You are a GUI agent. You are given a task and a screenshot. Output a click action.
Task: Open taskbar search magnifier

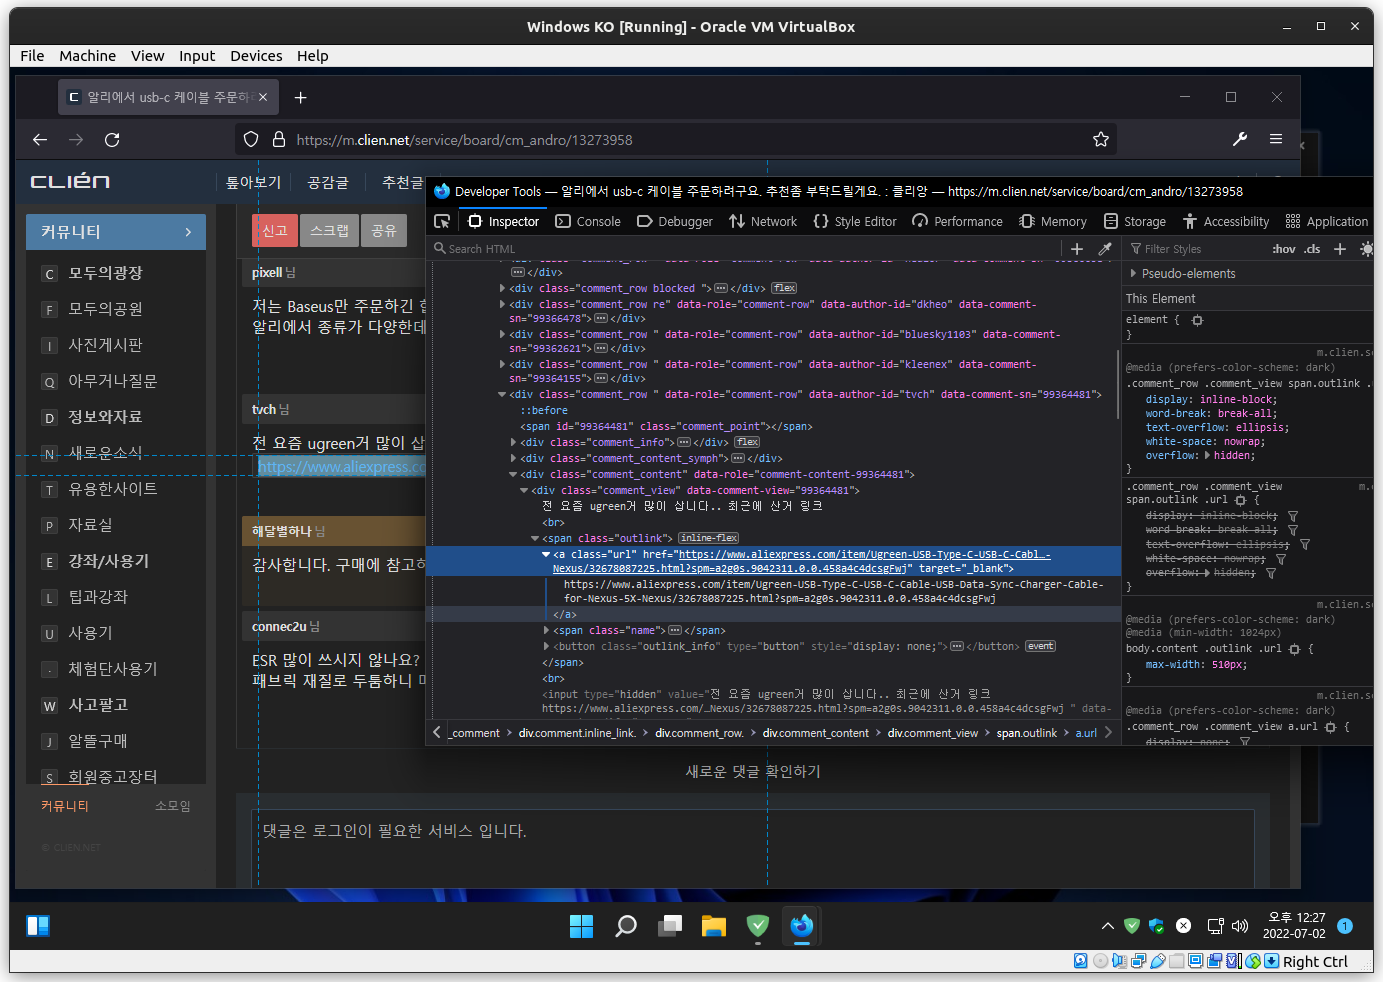[x=626, y=926]
